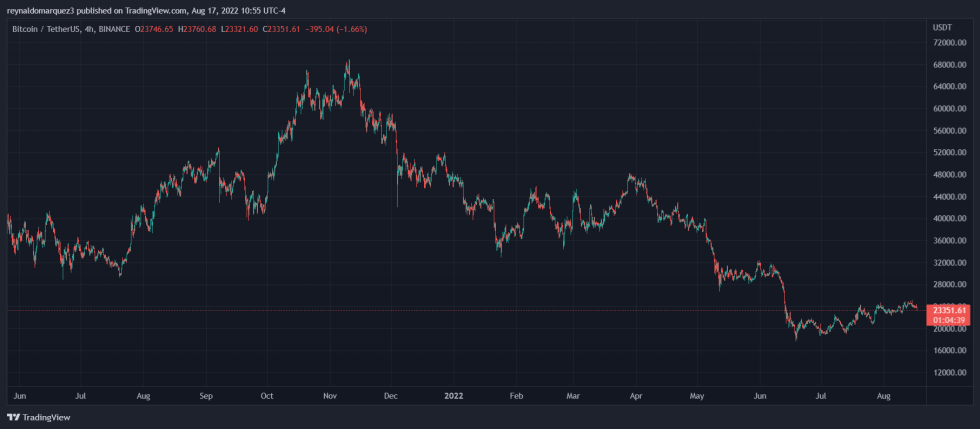The width and height of the screenshot is (980, 429).
Task: Click the 12000.00 price axis label
Action: [x=951, y=373]
